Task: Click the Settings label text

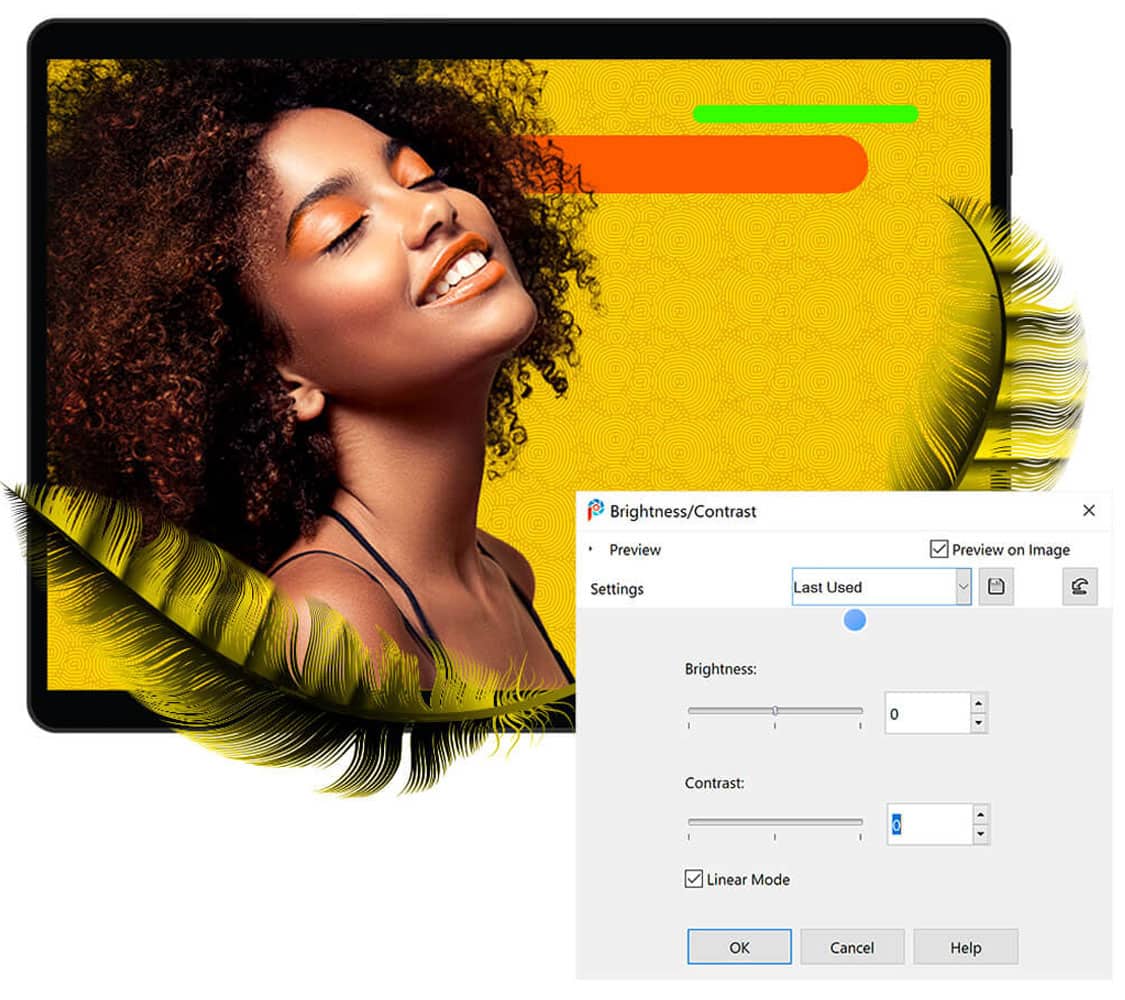Action: tap(616, 588)
